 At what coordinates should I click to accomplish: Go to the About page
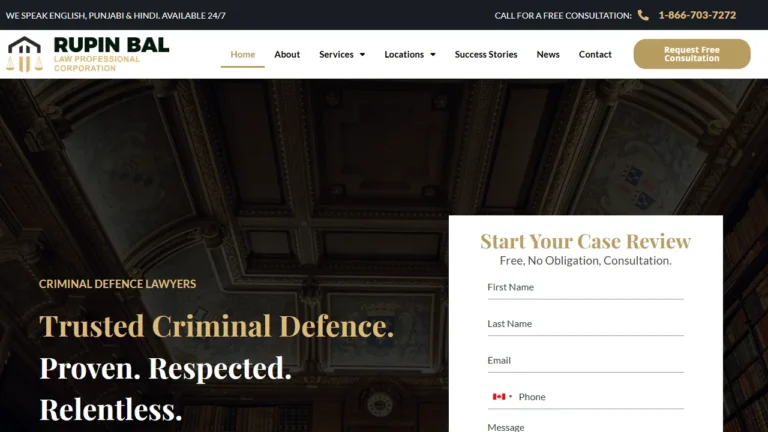coord(287,54)
